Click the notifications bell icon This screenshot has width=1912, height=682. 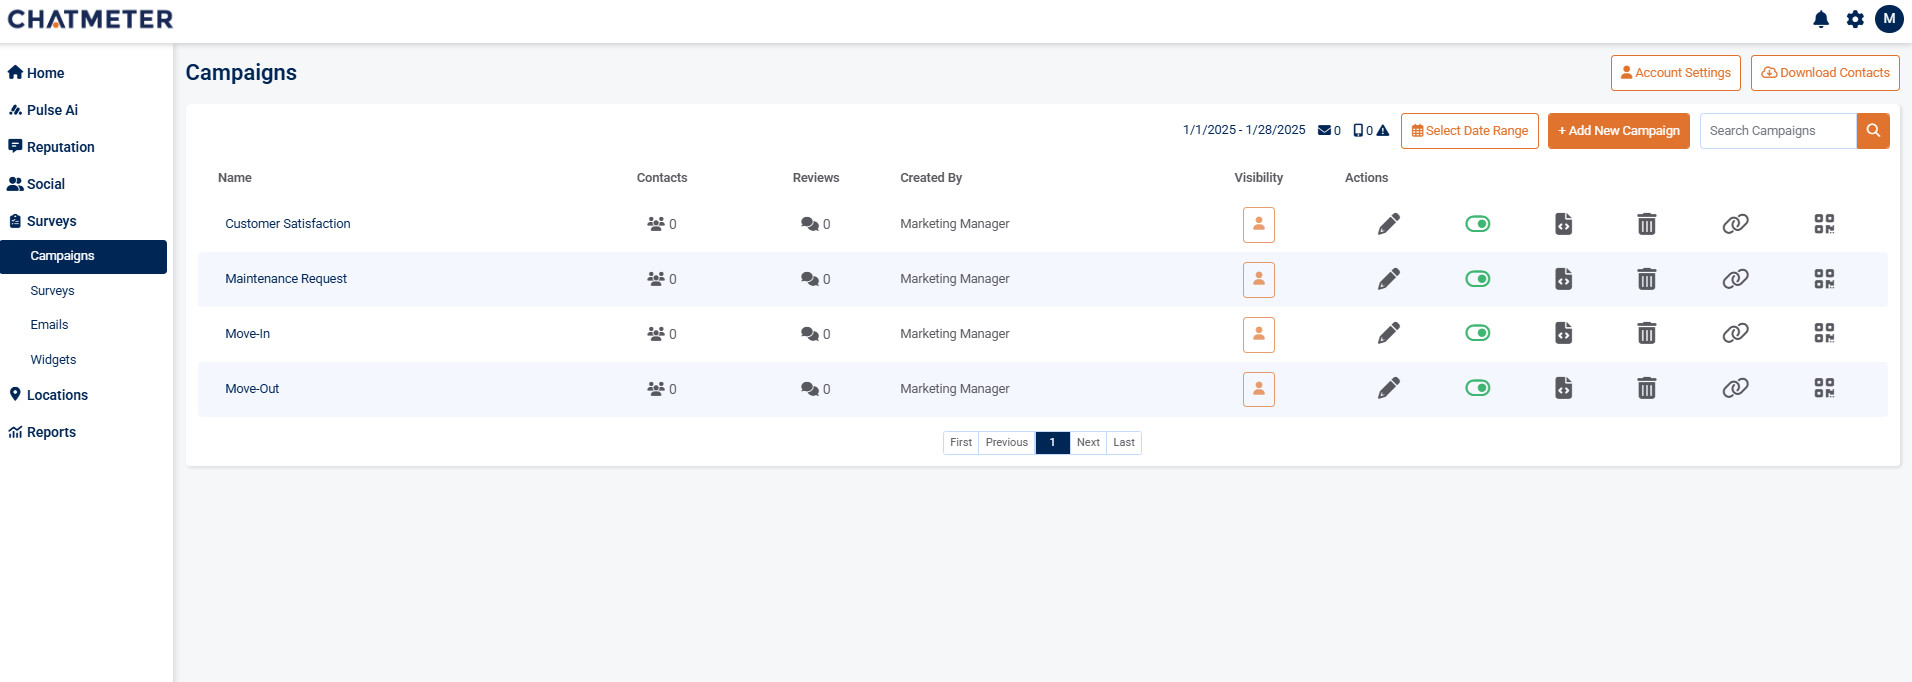(x=1821, y=19)
